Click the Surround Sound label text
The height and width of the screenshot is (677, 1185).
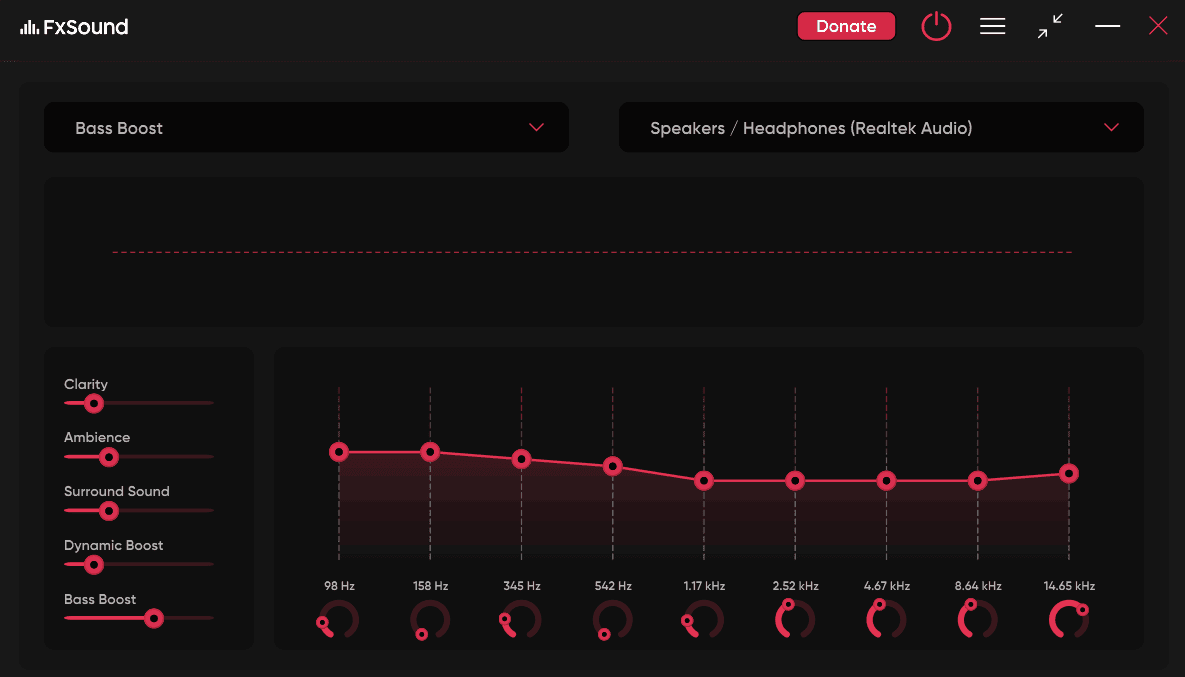(116, 491)
